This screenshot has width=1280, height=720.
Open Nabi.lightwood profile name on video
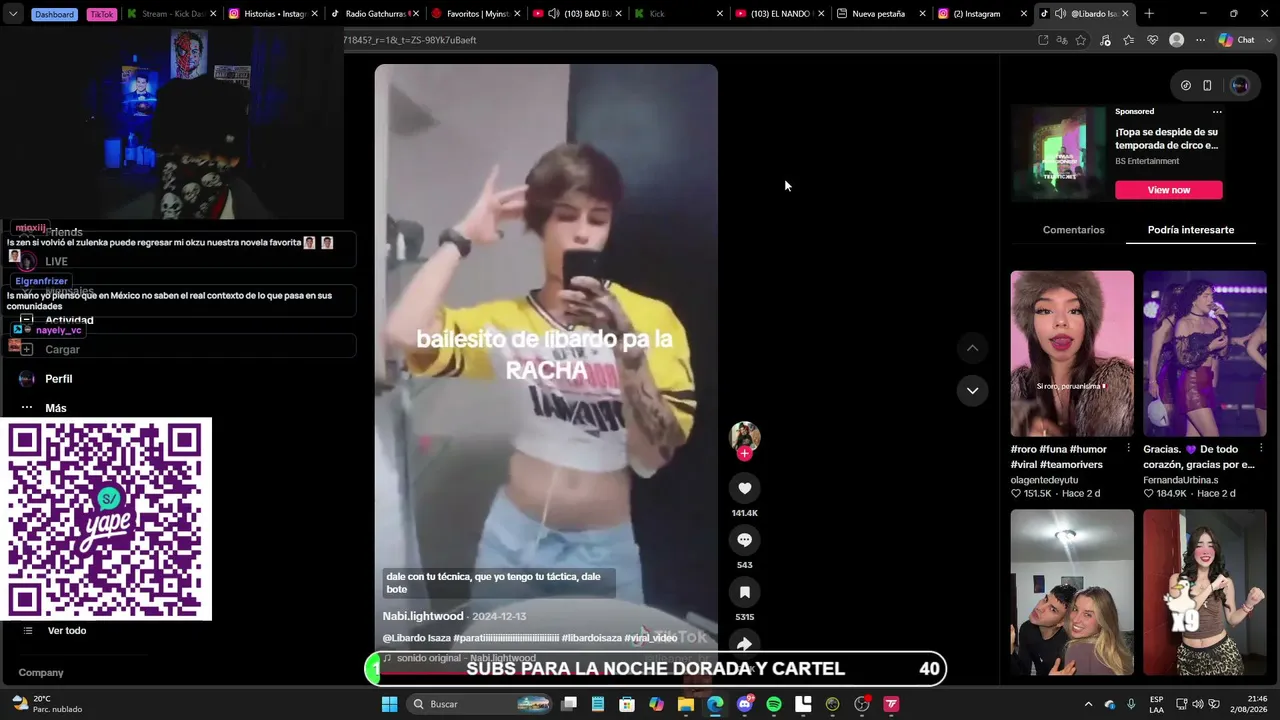pyautogui.click(x=423, y=616)
